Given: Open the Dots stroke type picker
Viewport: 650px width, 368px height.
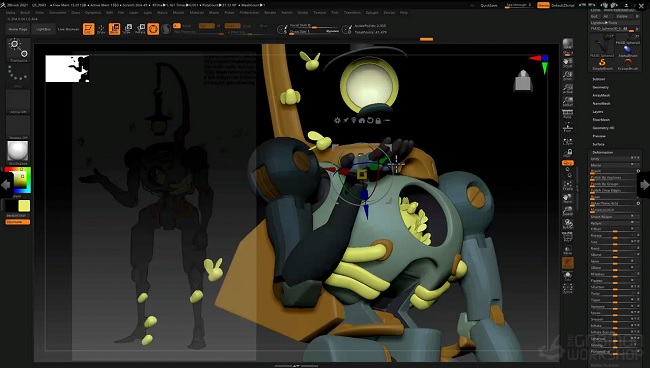Looking at the screenshot, I should (18, 76).
